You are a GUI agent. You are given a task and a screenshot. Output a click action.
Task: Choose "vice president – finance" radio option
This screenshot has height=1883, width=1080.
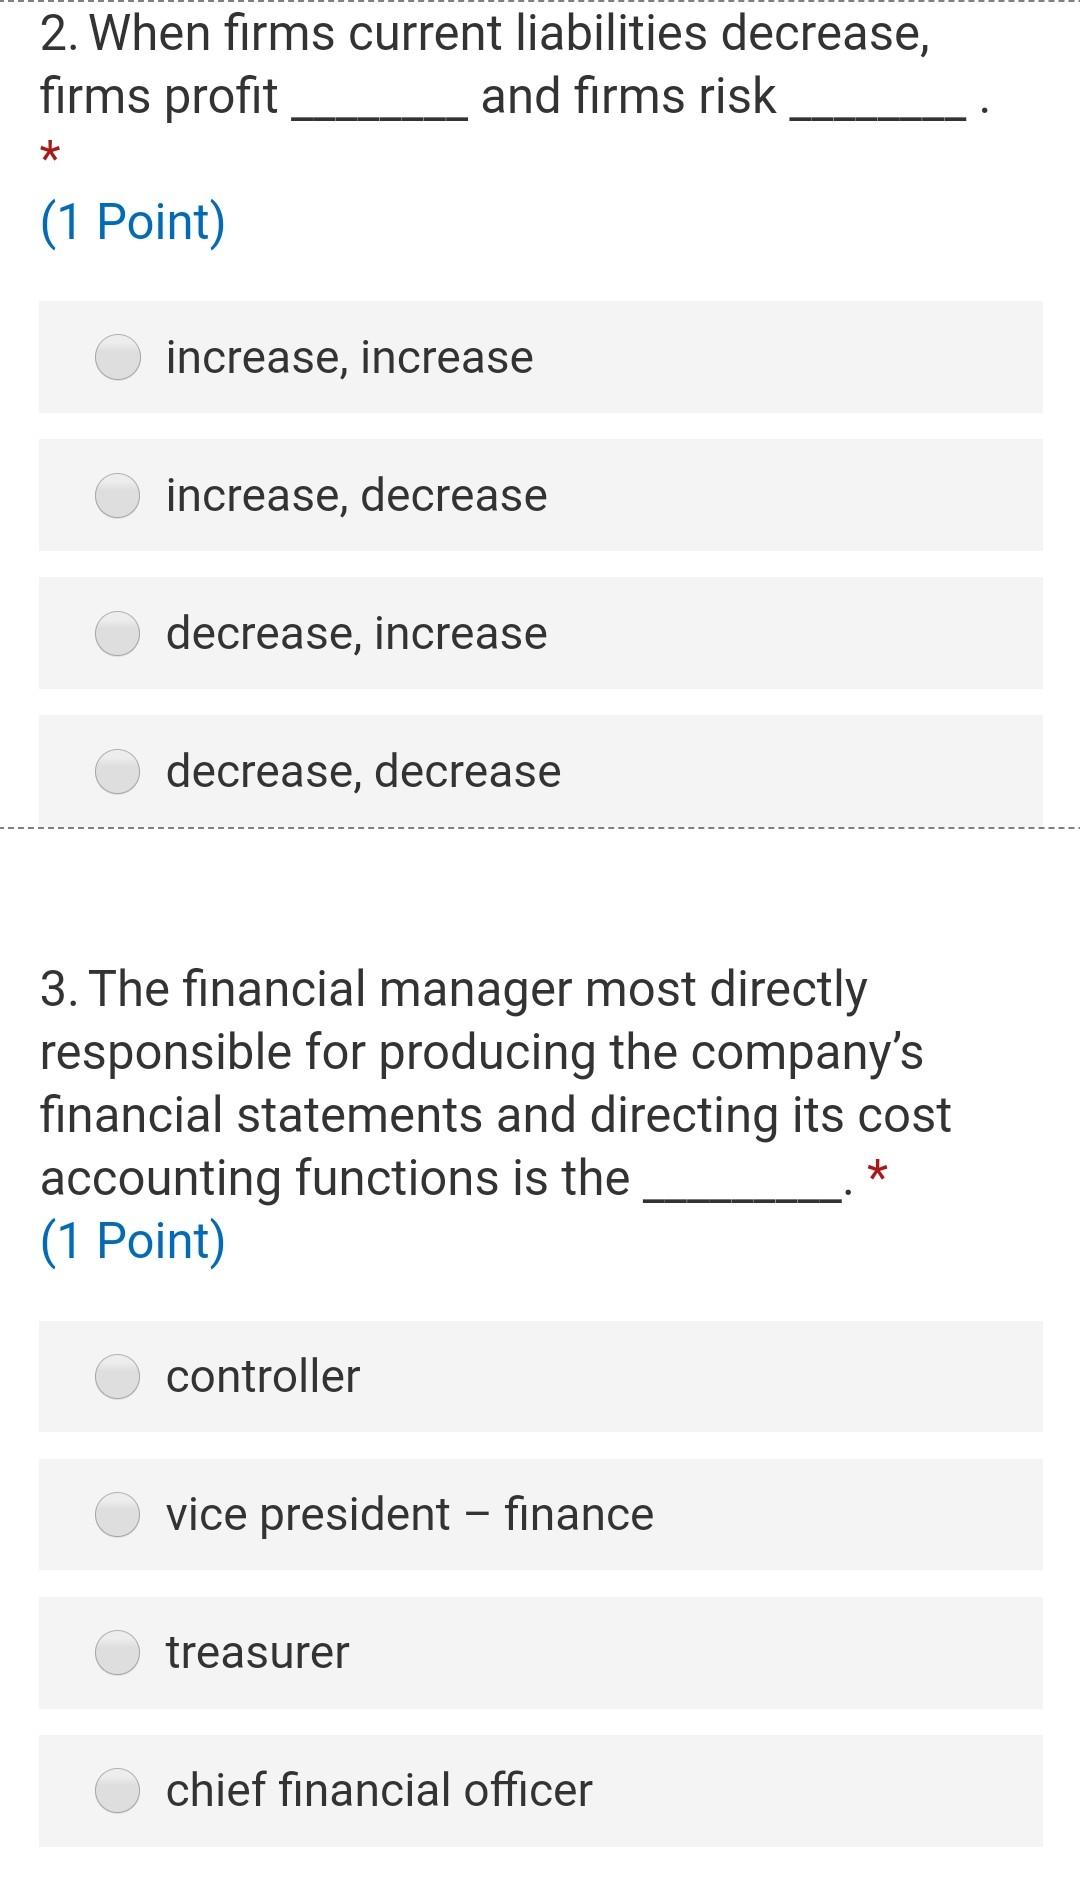pyautogui.click(x=117, y=1514)
